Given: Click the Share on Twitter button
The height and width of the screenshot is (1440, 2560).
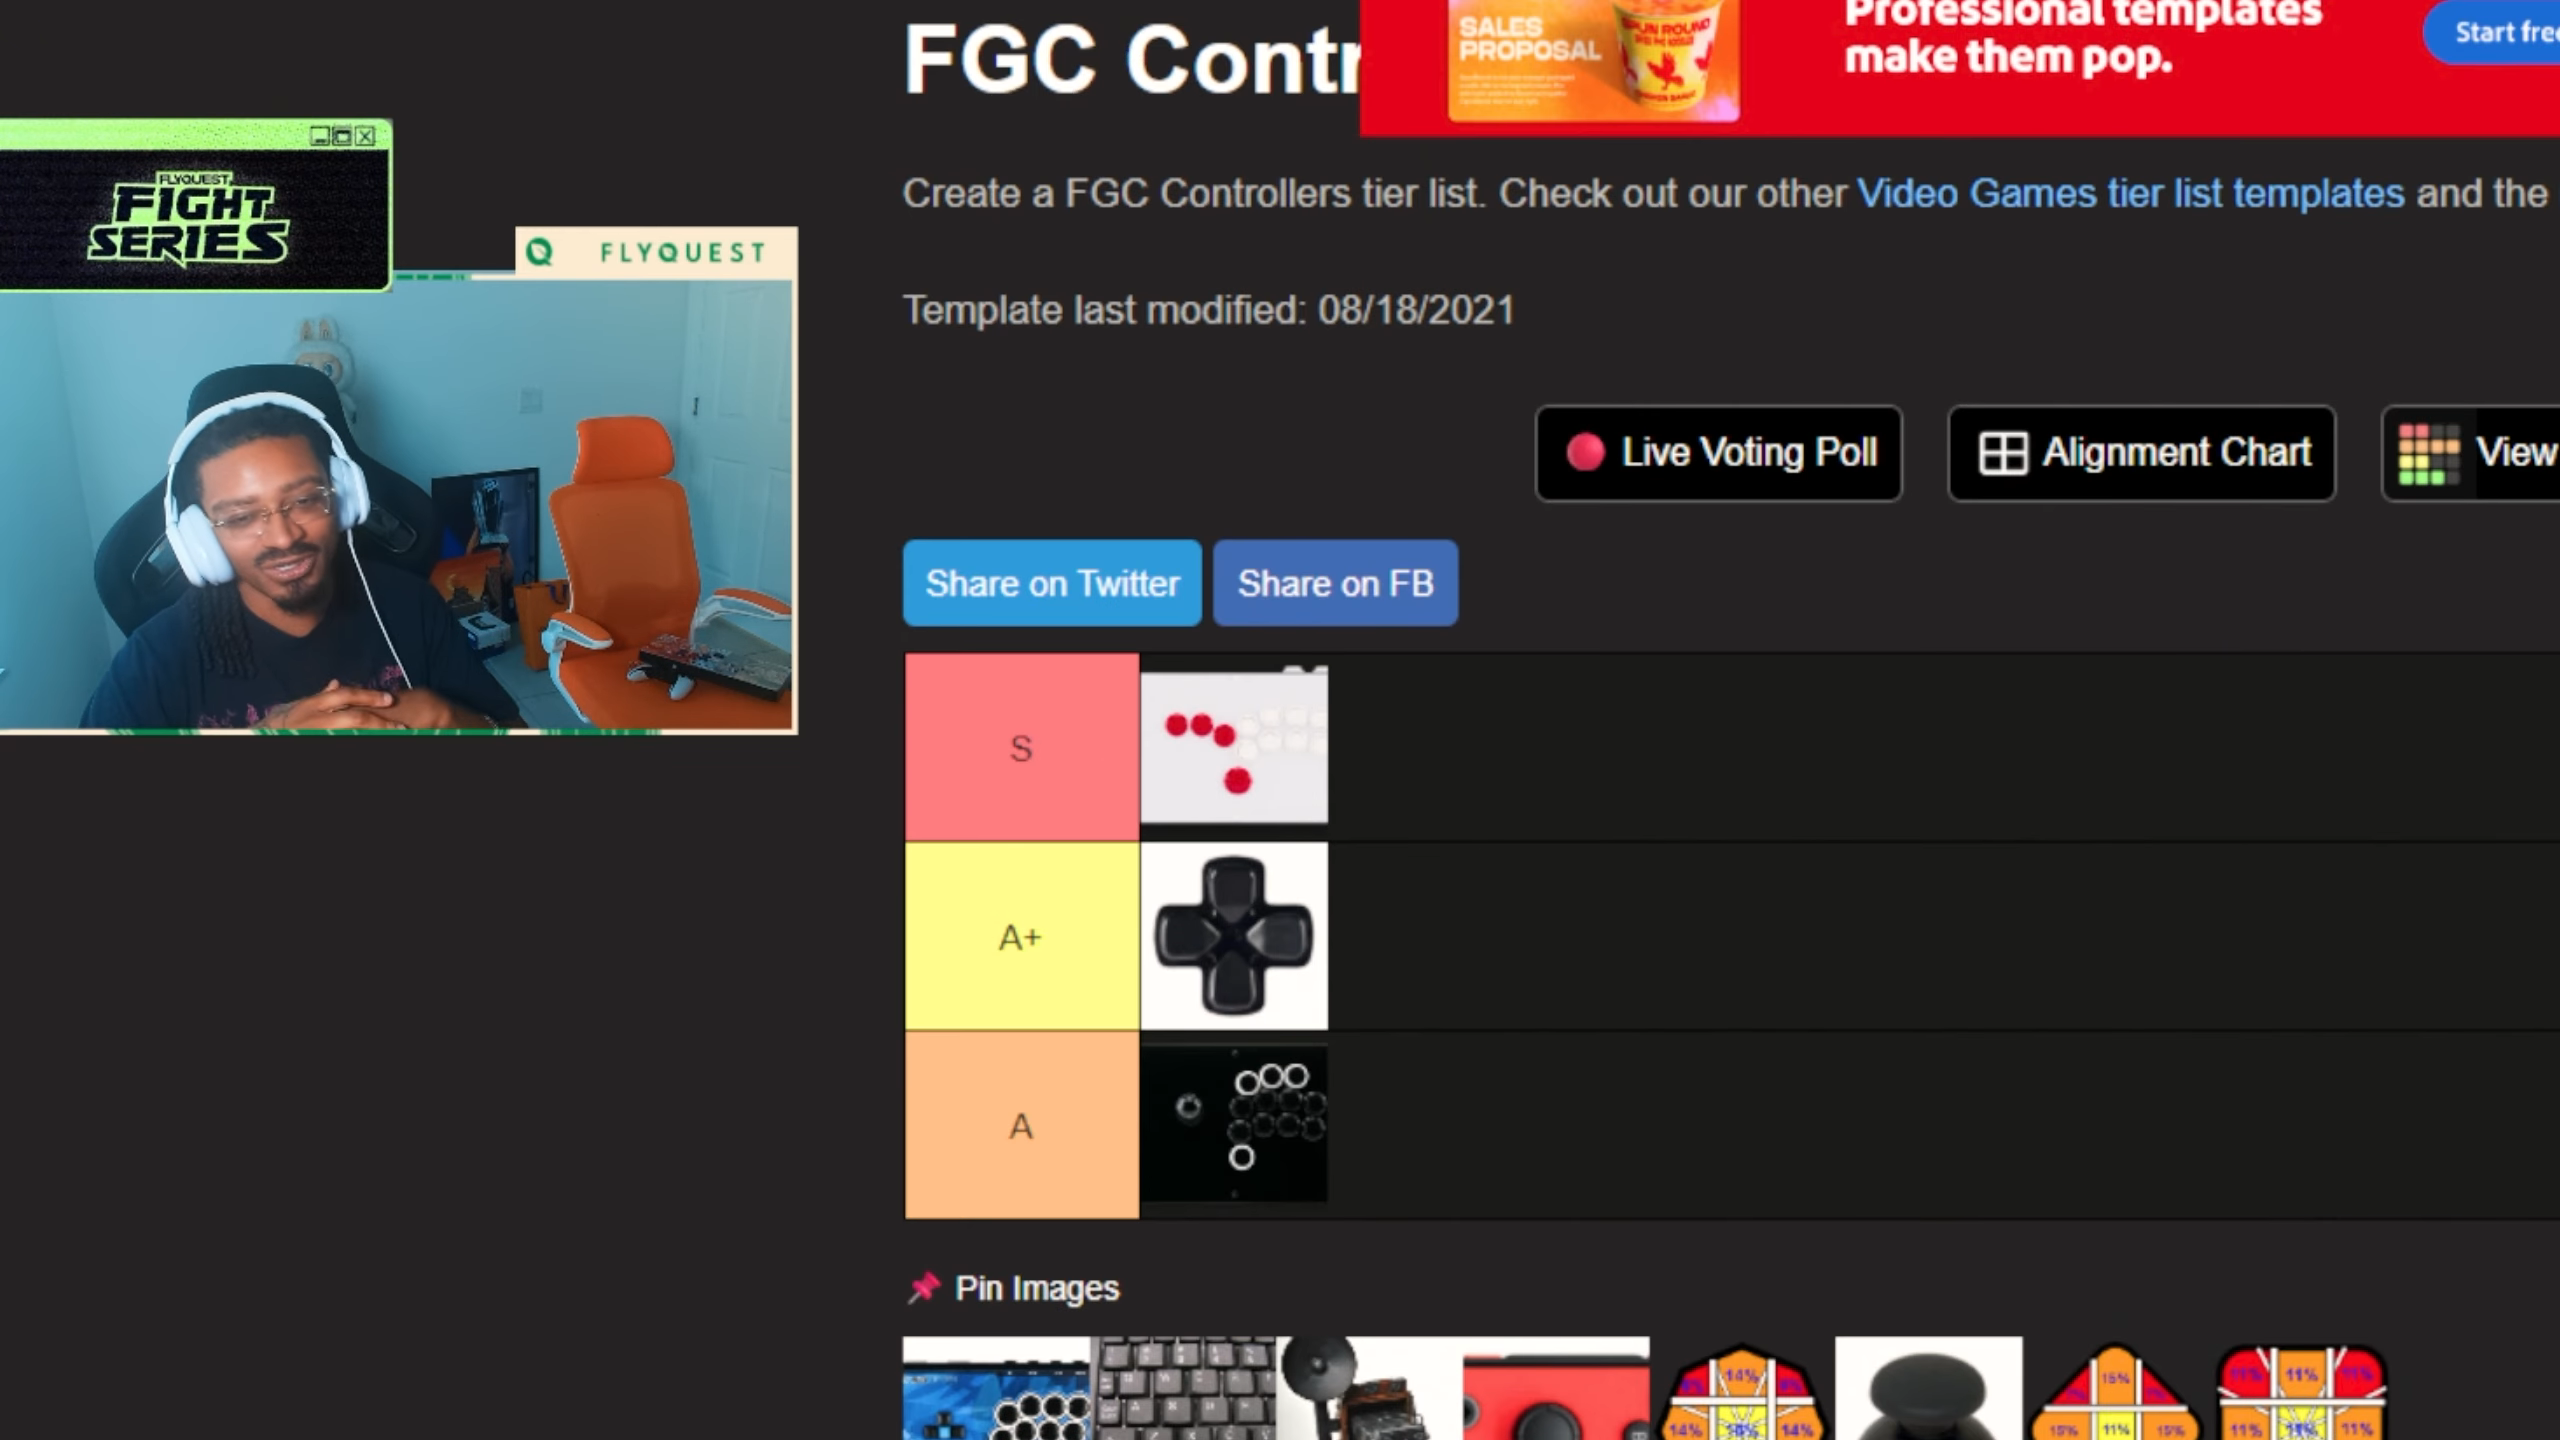Looking at the screenshot, I should [x=1052, y=583].
